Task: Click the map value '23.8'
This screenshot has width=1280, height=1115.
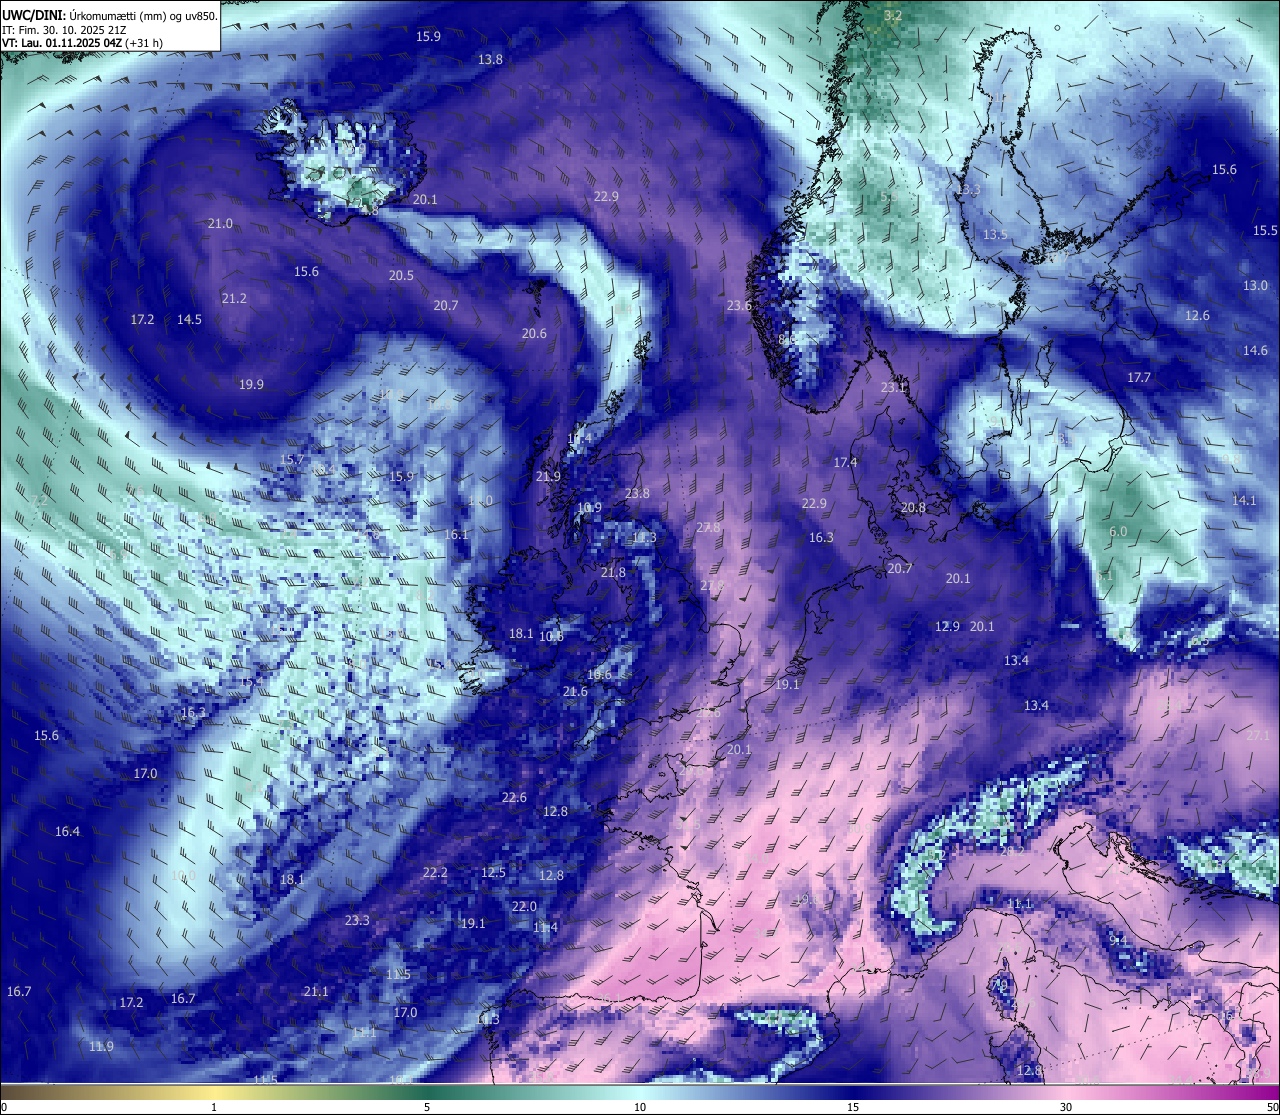Action: [637, 494]
